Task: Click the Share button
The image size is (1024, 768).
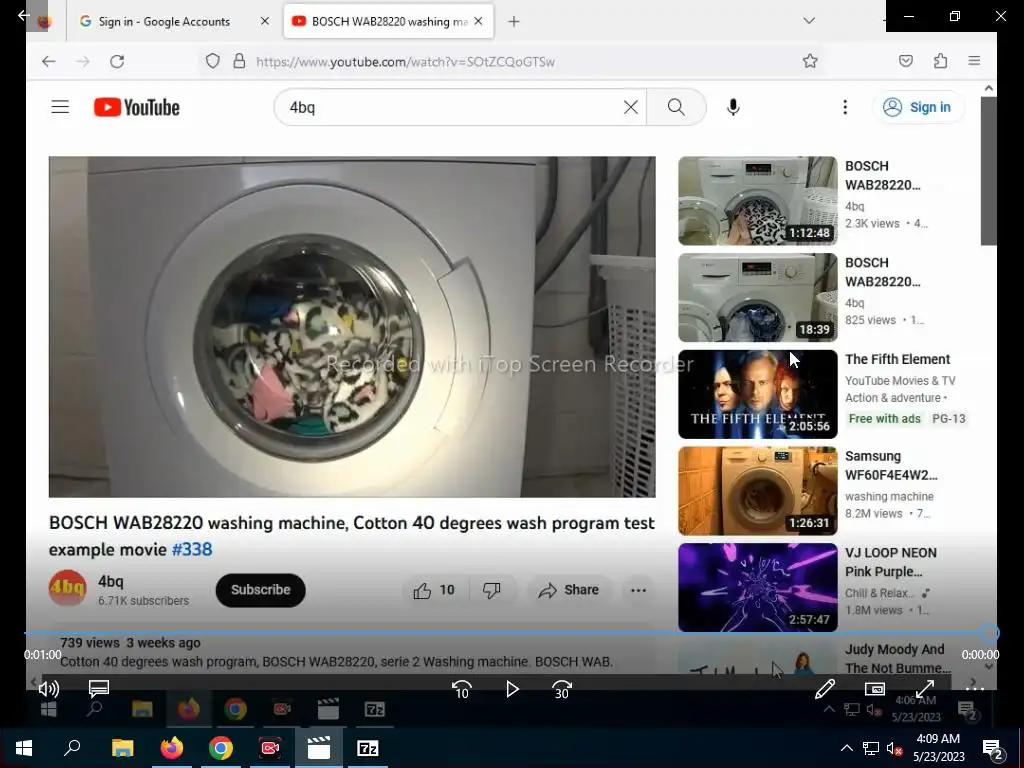Action: [x=568, y=590]
